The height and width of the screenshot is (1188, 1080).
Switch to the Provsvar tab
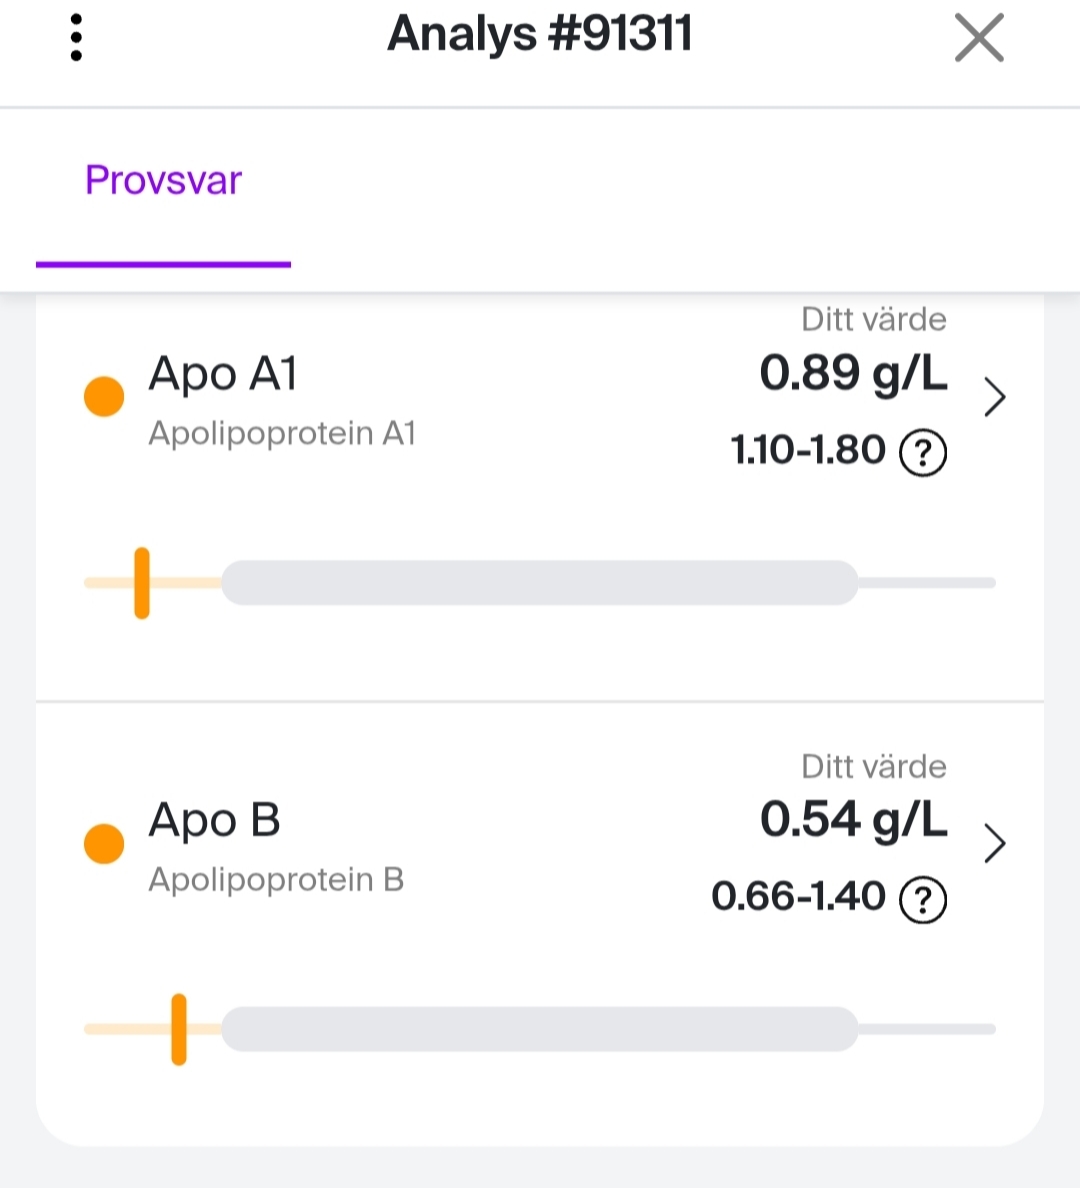pyautogui.click(x=163, y=181)
